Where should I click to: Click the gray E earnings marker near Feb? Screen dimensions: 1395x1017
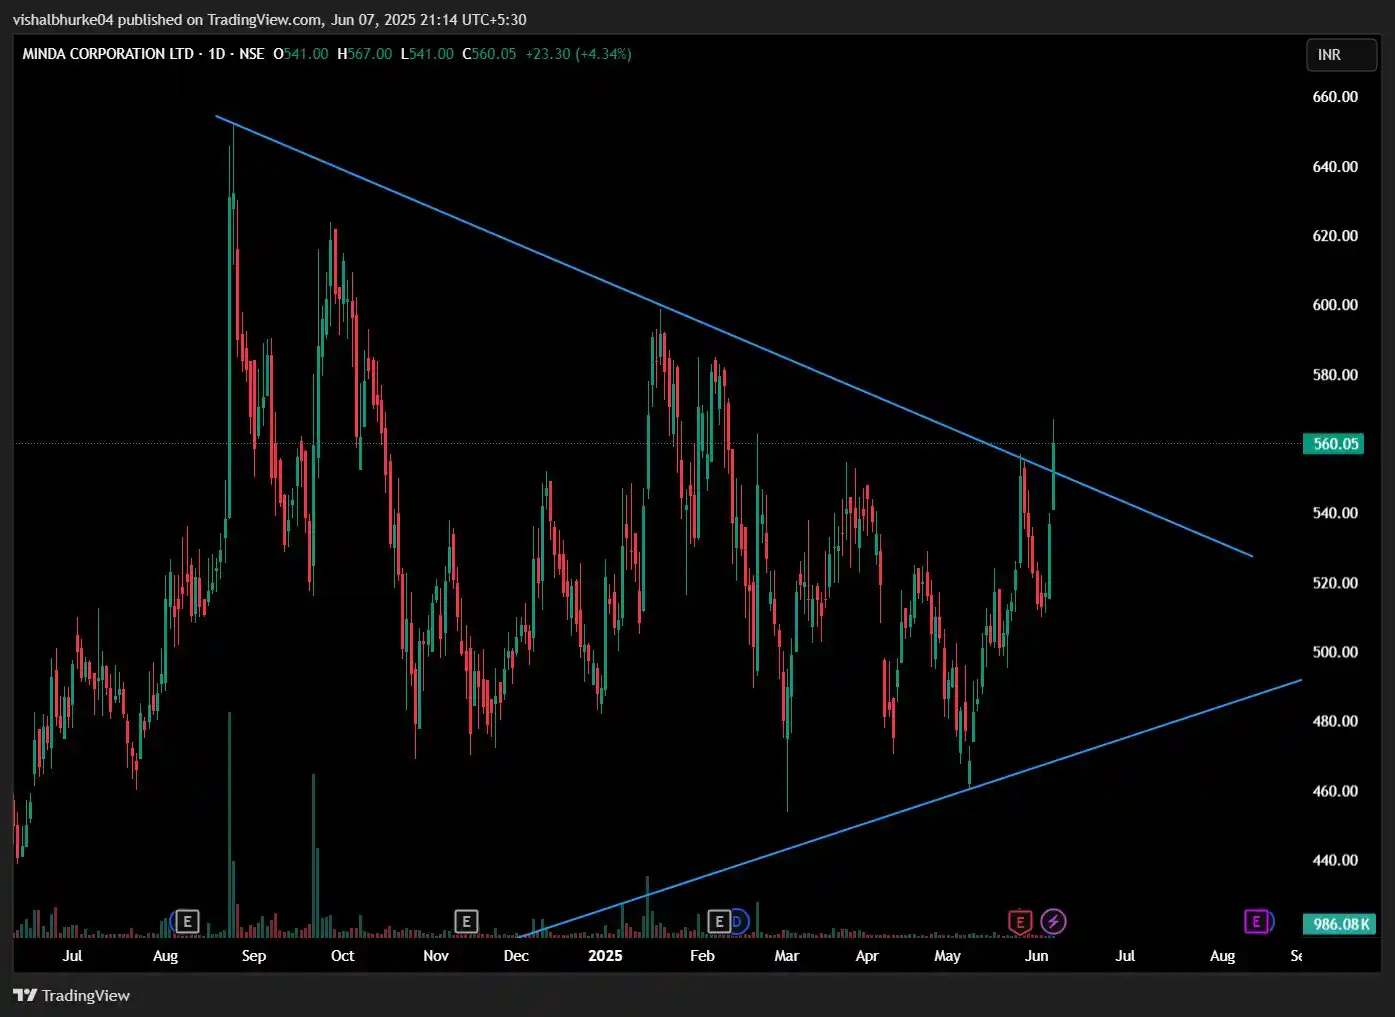tap(719, 921)
